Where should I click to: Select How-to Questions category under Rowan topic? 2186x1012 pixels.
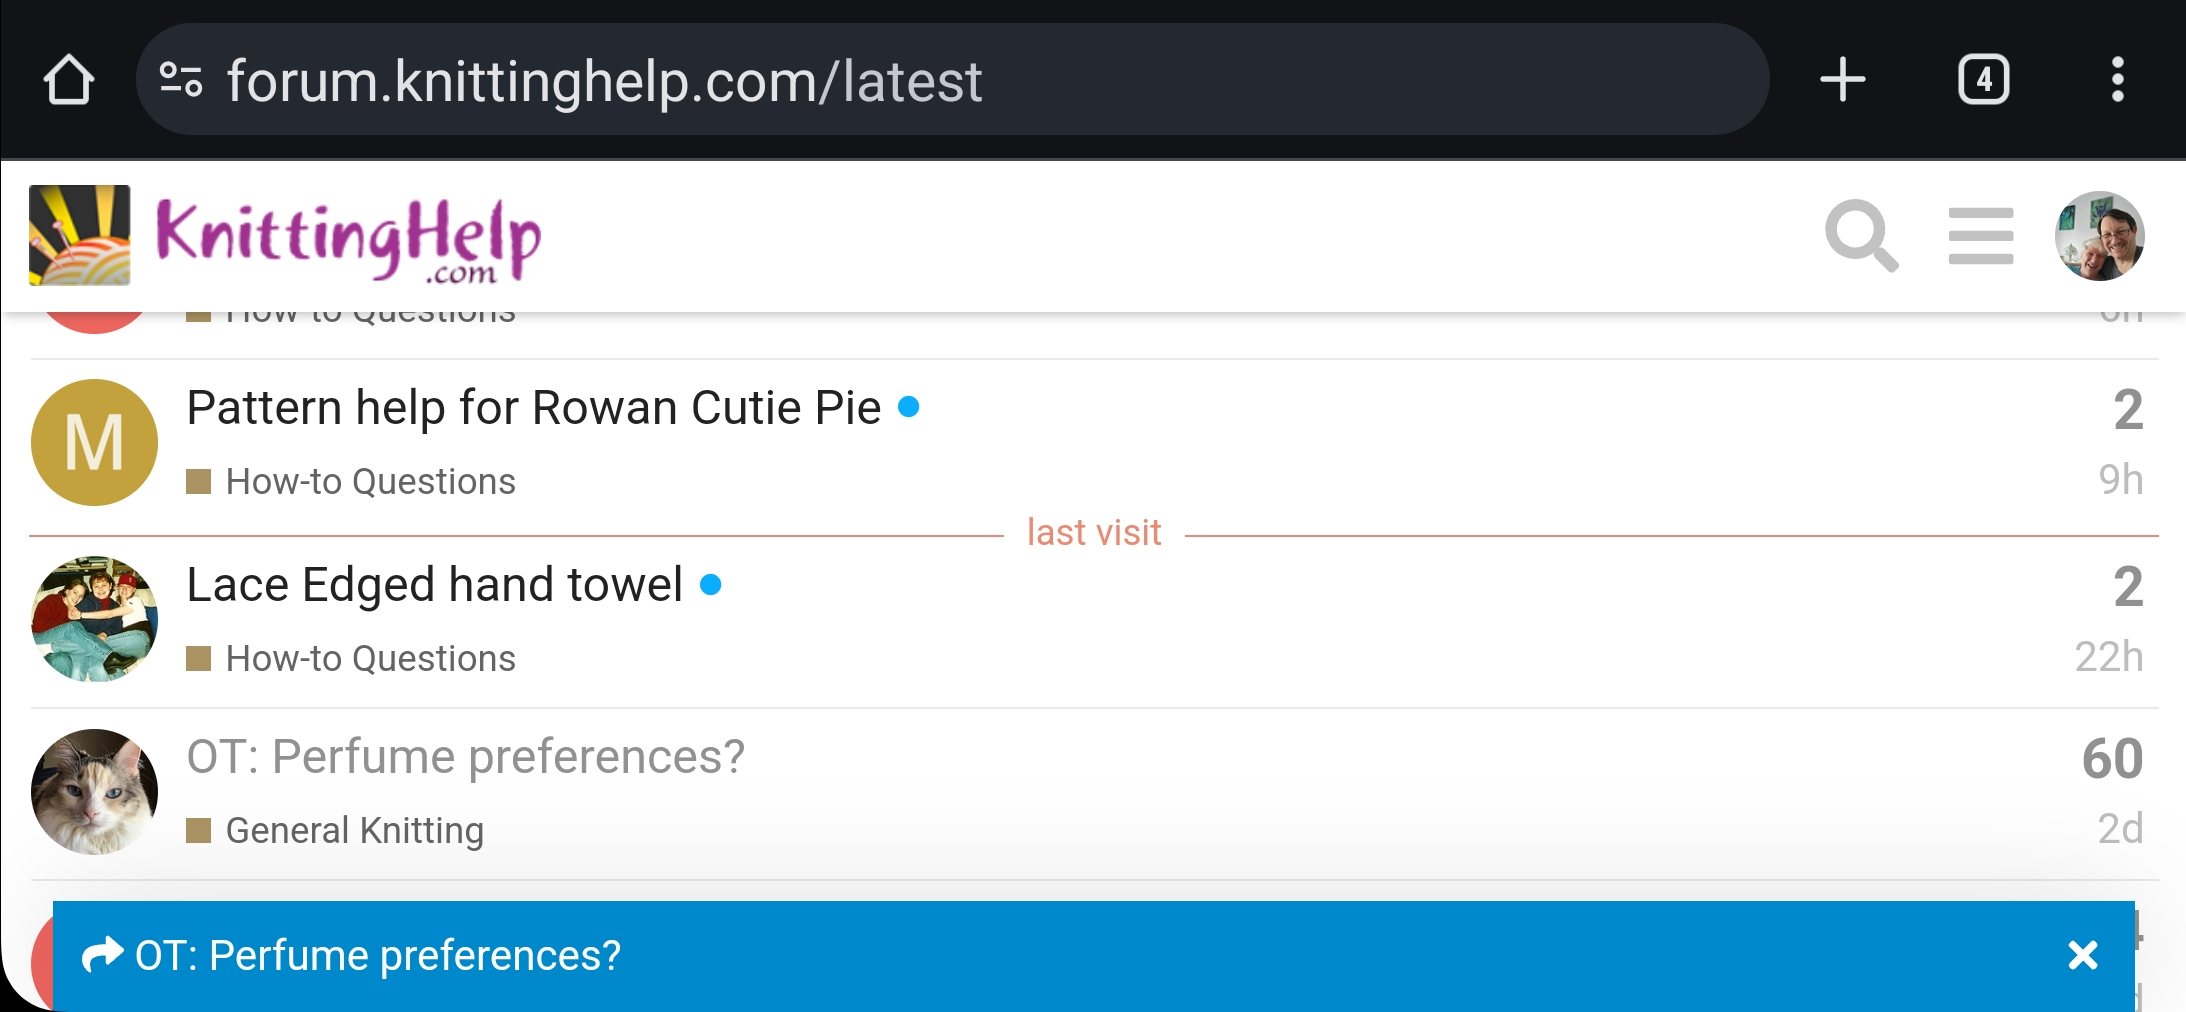(370, 482)
